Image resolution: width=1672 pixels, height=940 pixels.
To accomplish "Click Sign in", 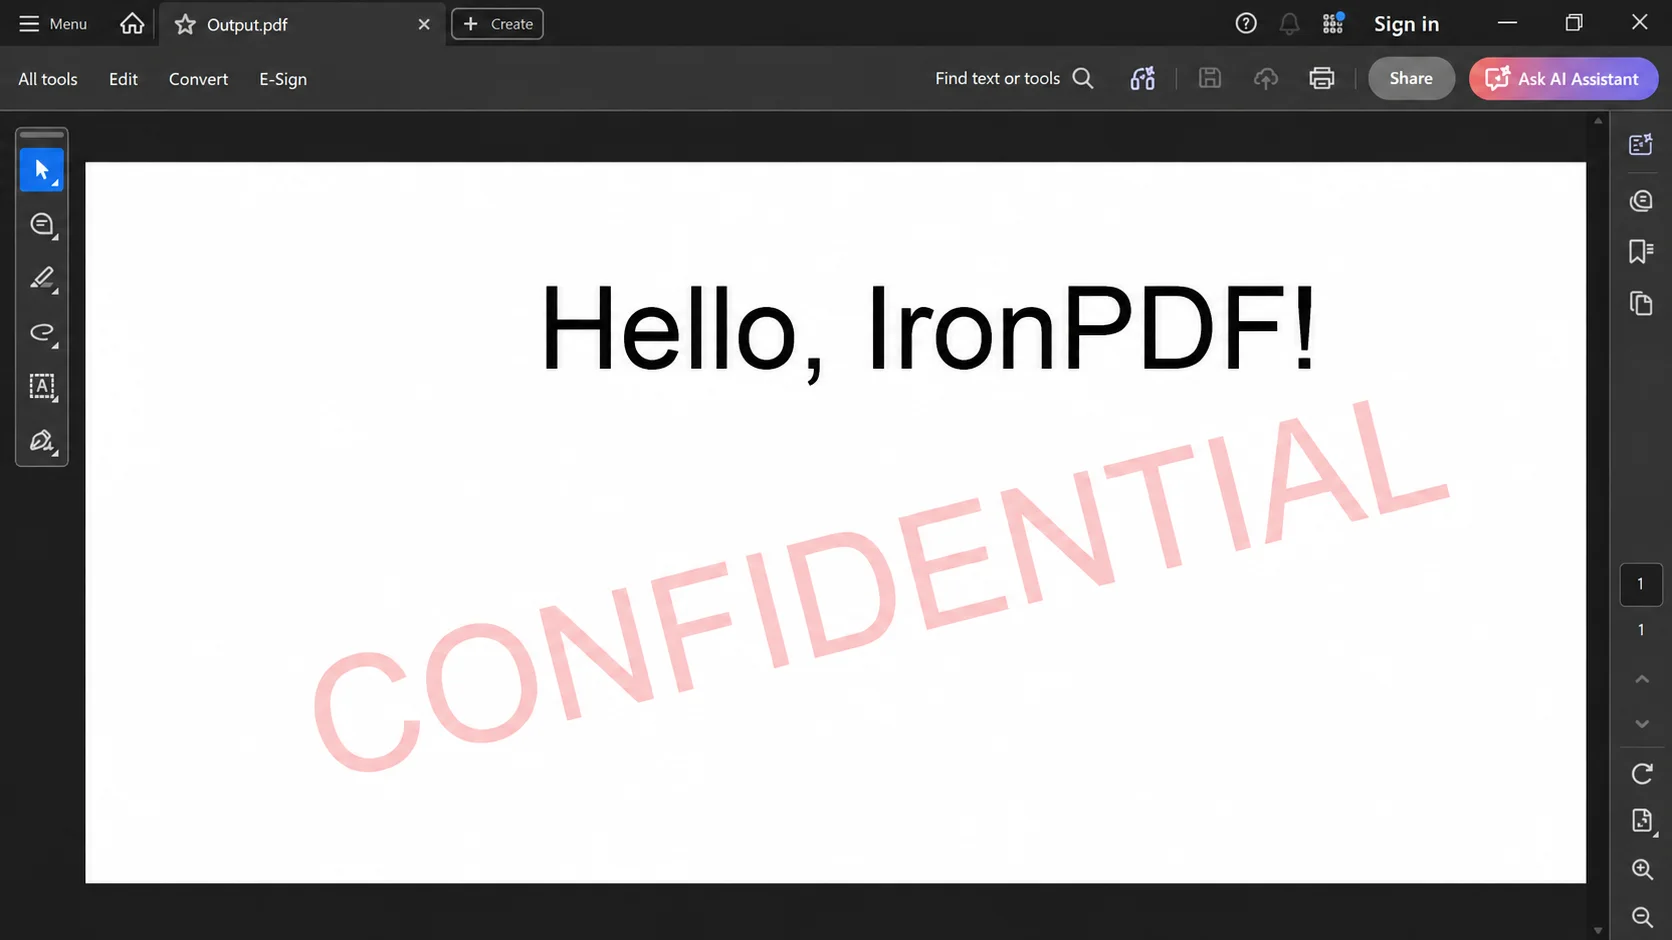I will click(x=1406, y=24).
